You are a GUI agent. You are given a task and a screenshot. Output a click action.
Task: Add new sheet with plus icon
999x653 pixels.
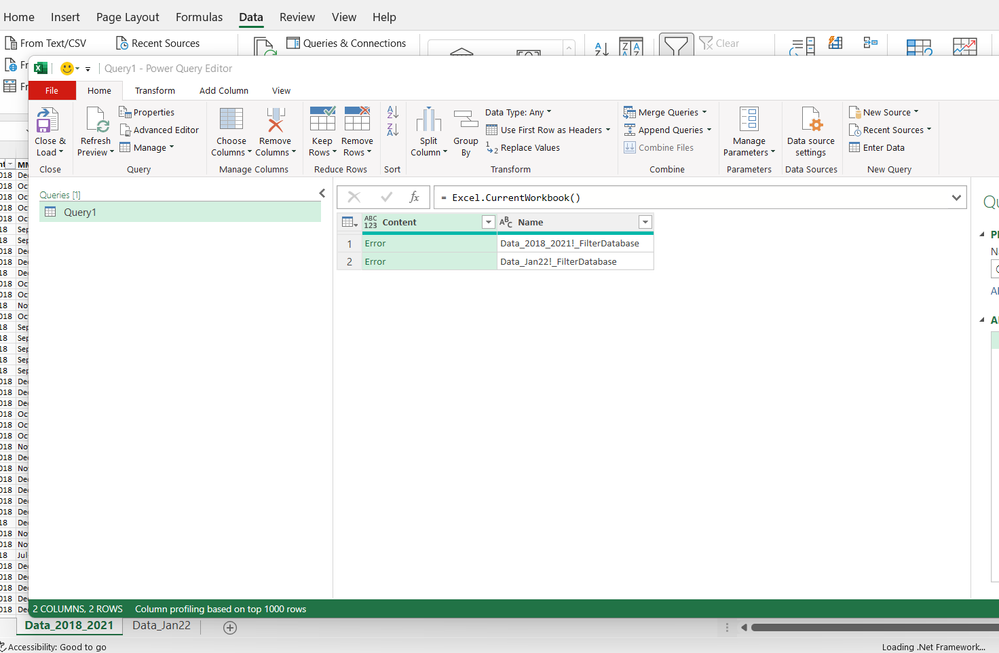coord(230,628)
